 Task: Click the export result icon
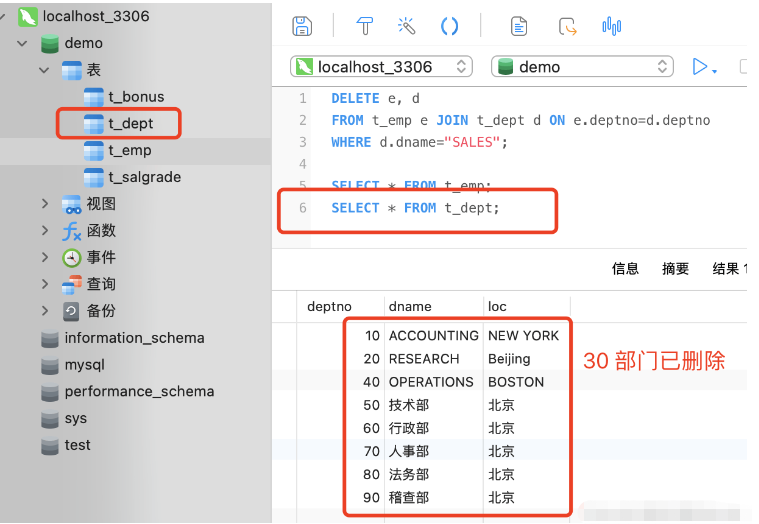click(x=567, y=26)
